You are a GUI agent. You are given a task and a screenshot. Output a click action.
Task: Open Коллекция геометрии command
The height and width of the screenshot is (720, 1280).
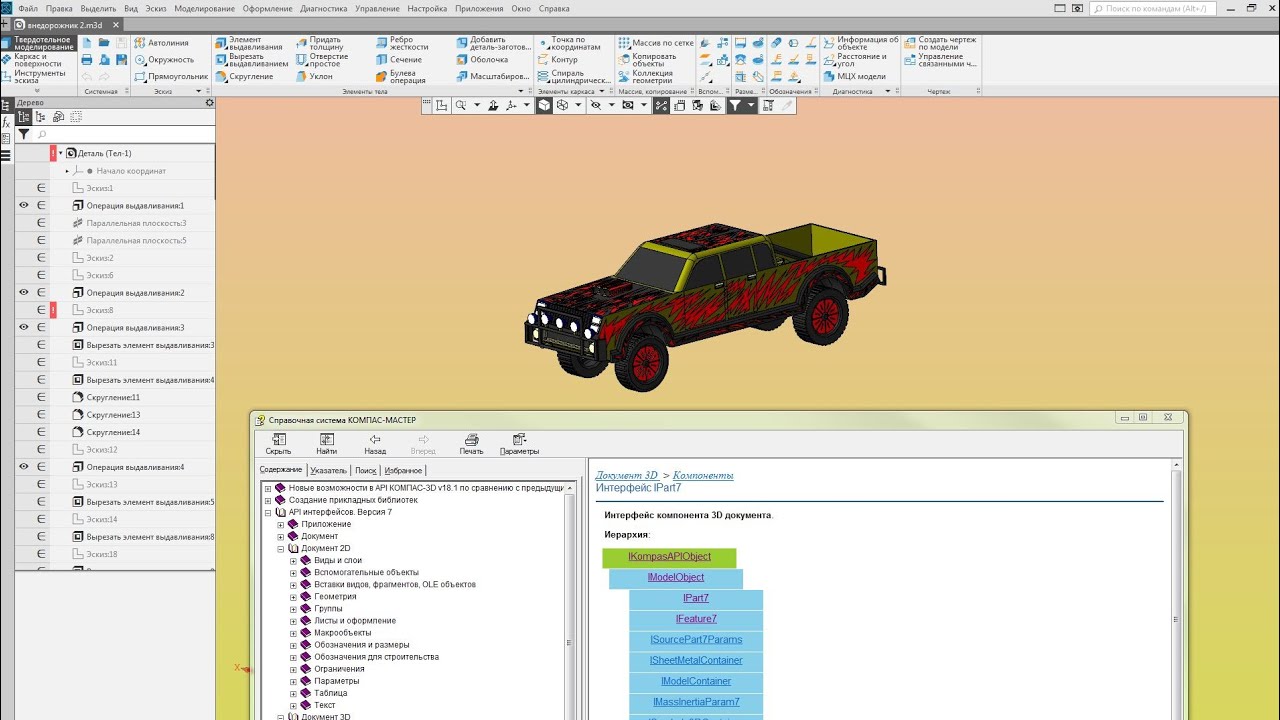[646, 76]
